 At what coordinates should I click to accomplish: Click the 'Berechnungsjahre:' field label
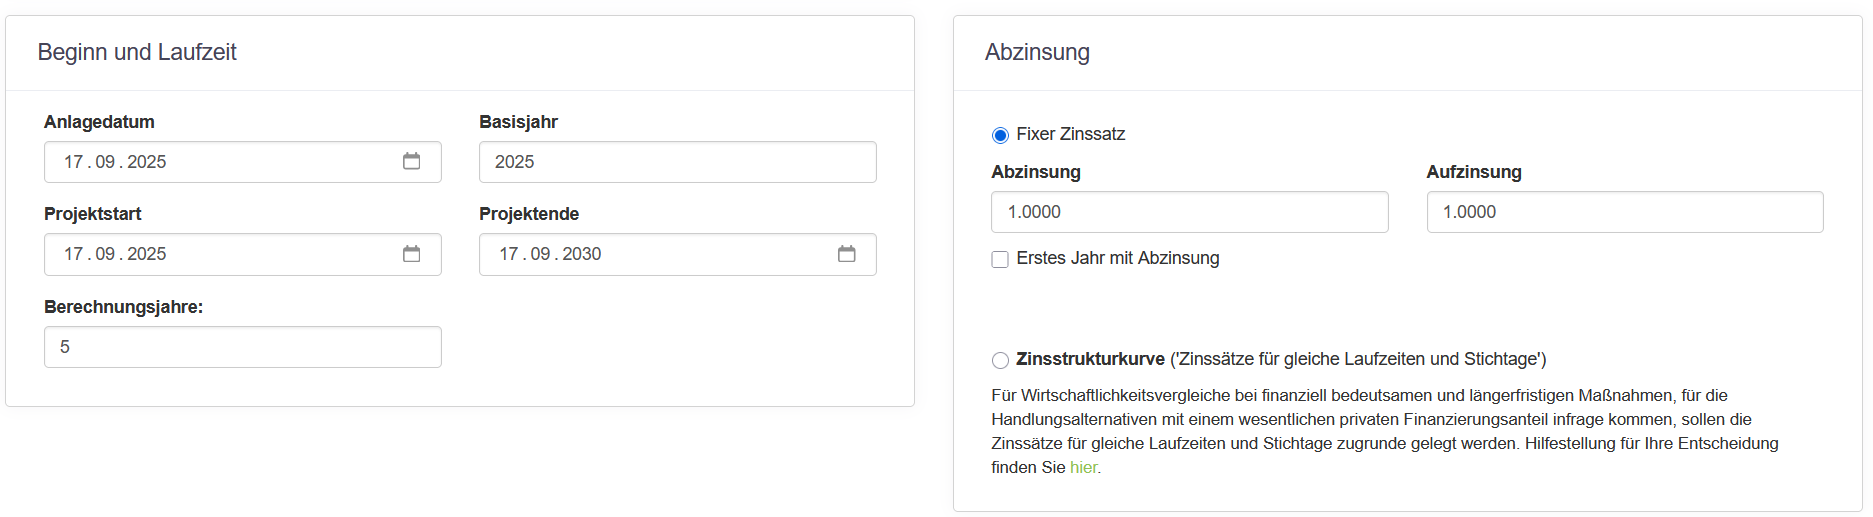click(x=123, y=307)
